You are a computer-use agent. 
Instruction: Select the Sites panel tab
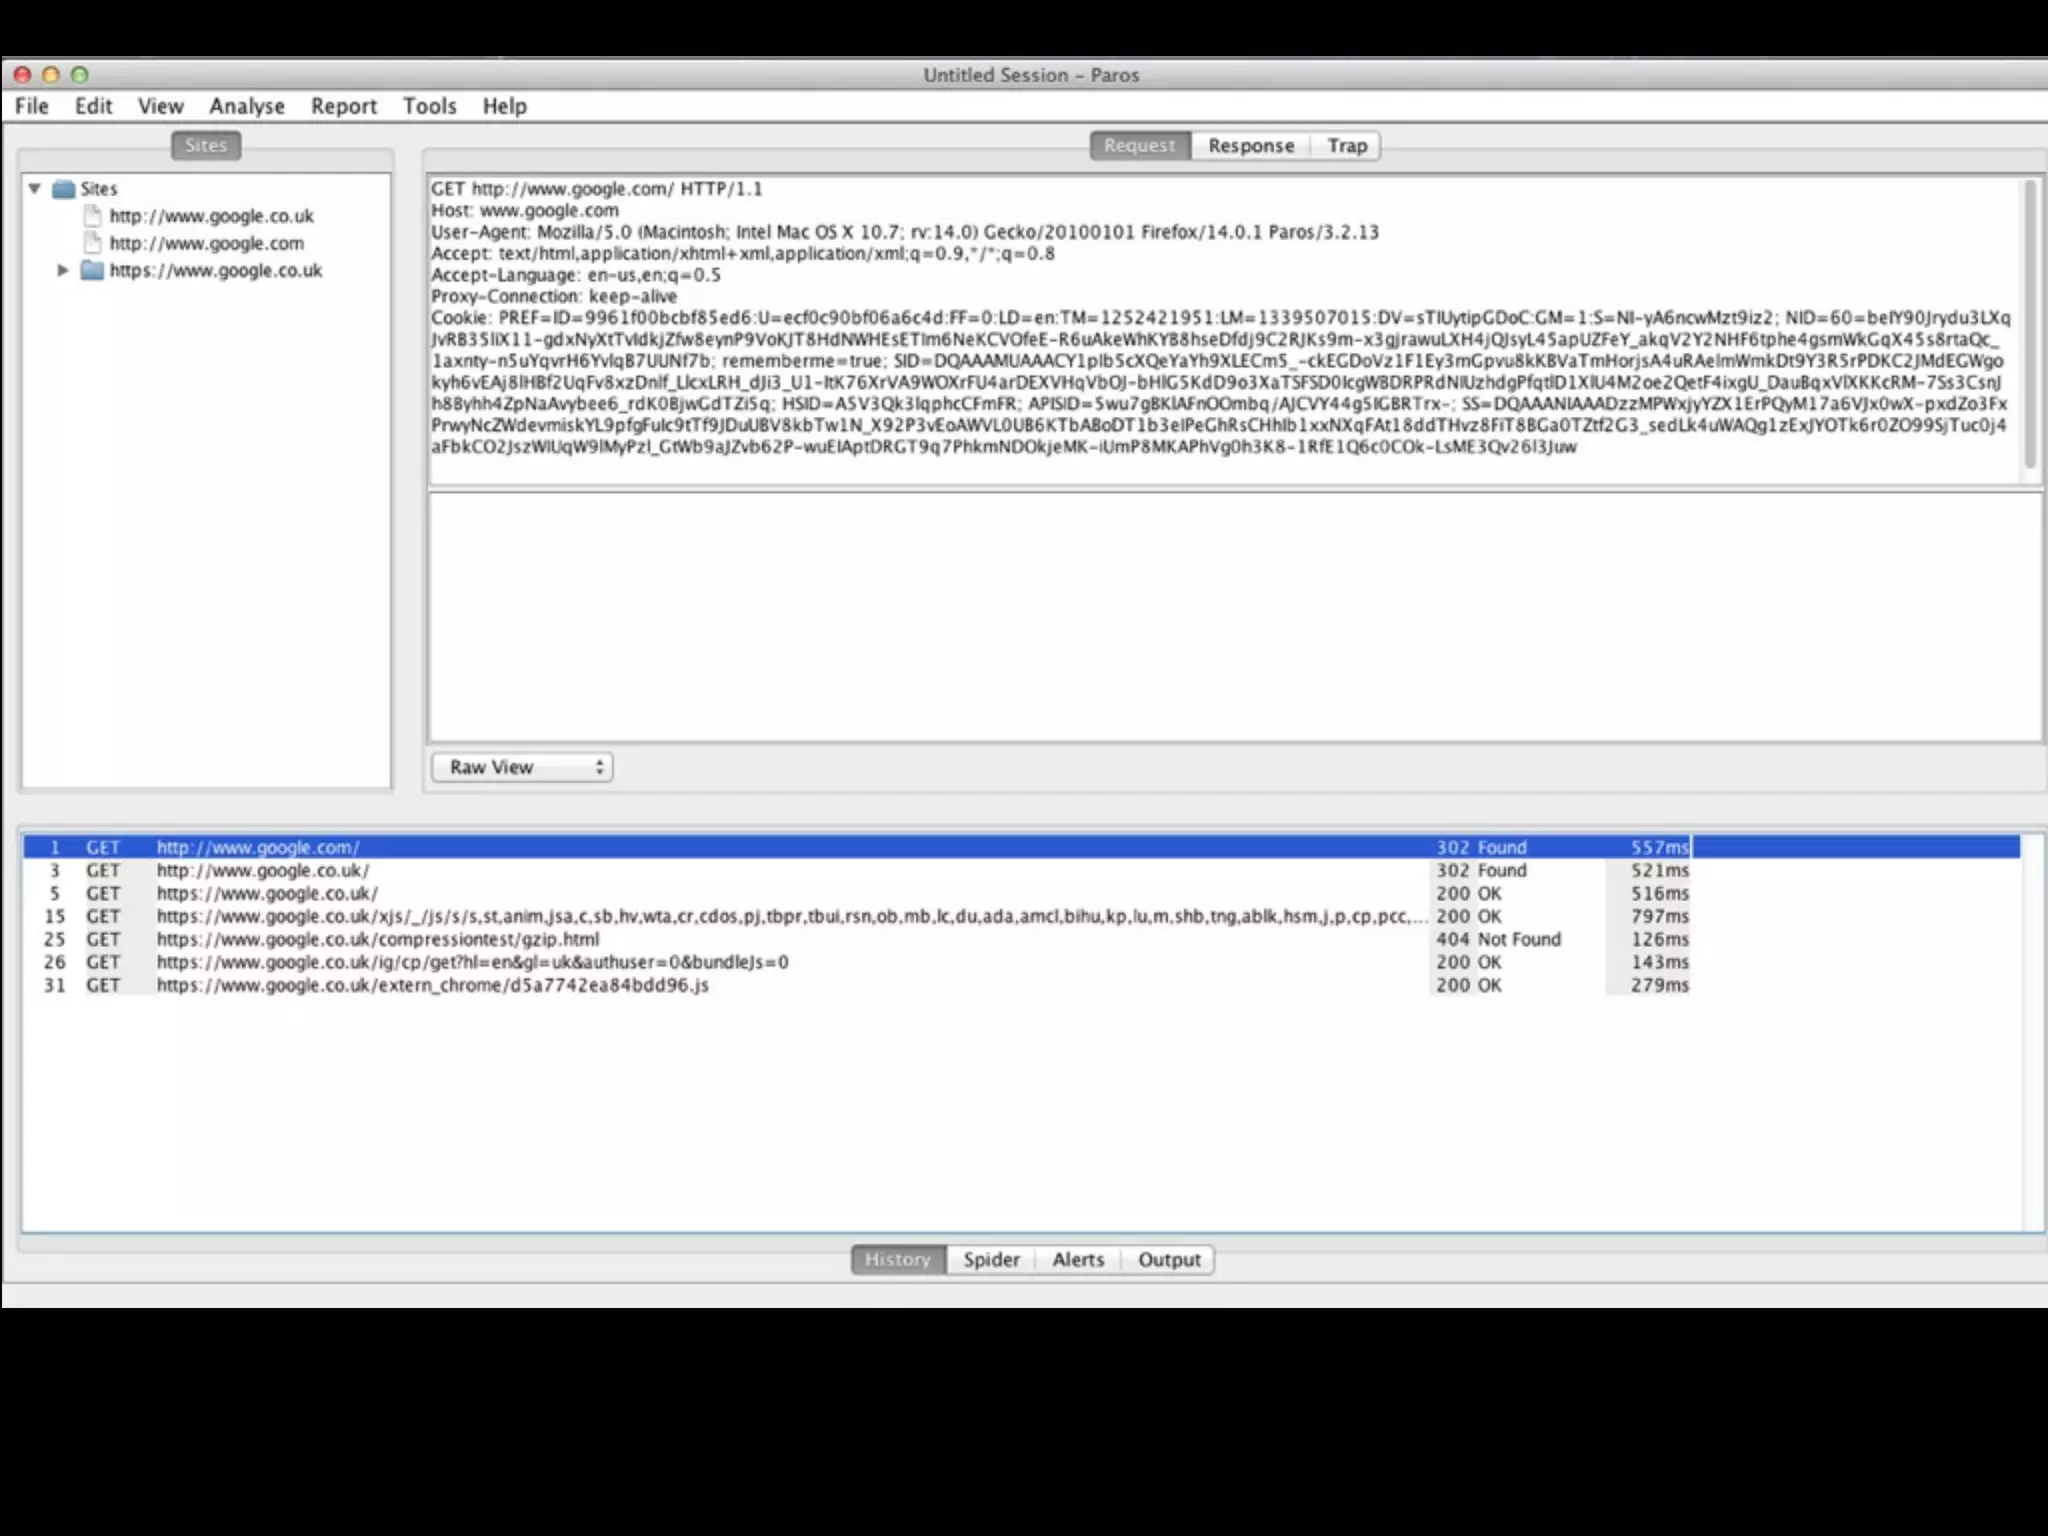206,146
